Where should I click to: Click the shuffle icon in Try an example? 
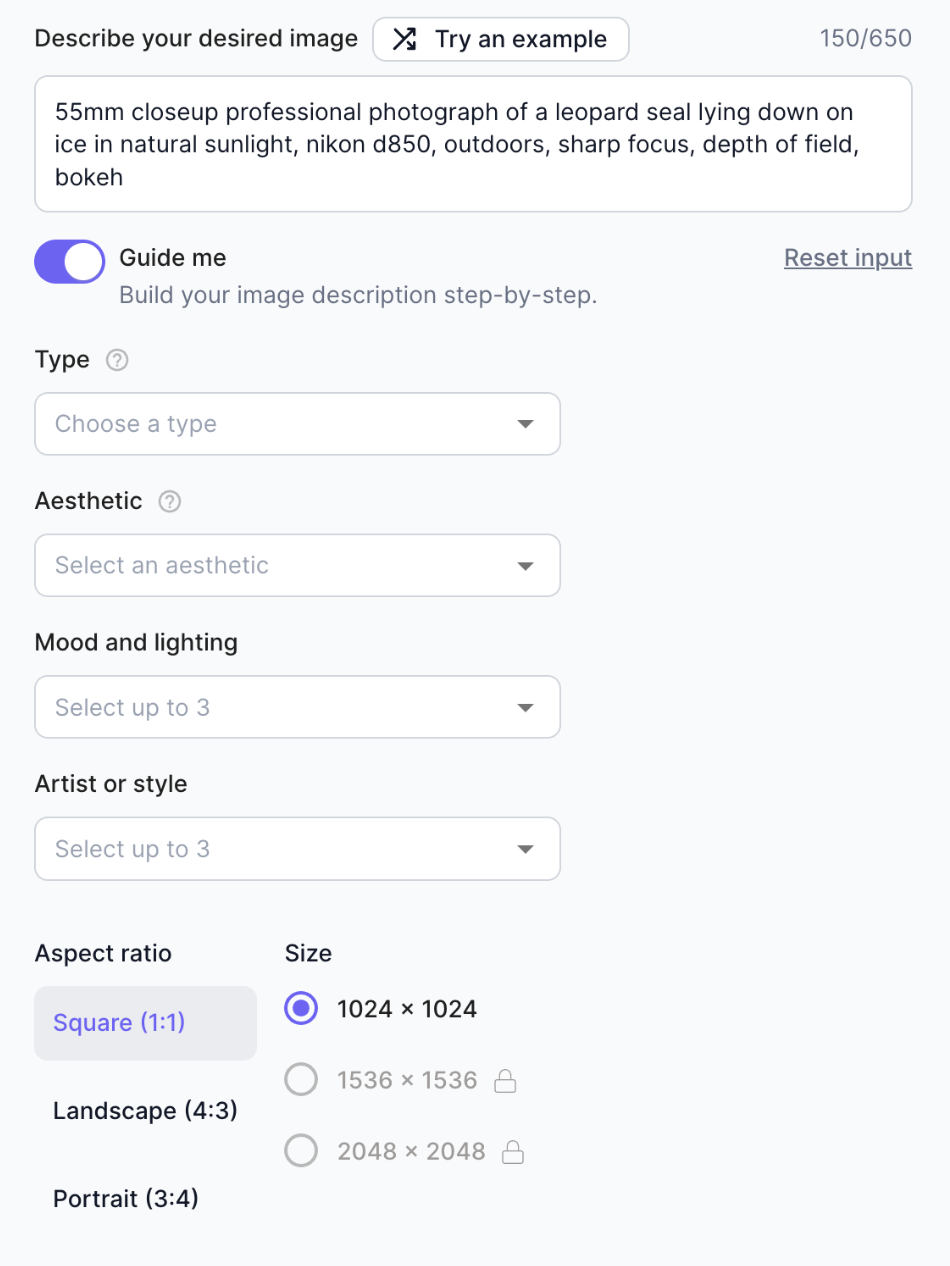click(404, 40)
